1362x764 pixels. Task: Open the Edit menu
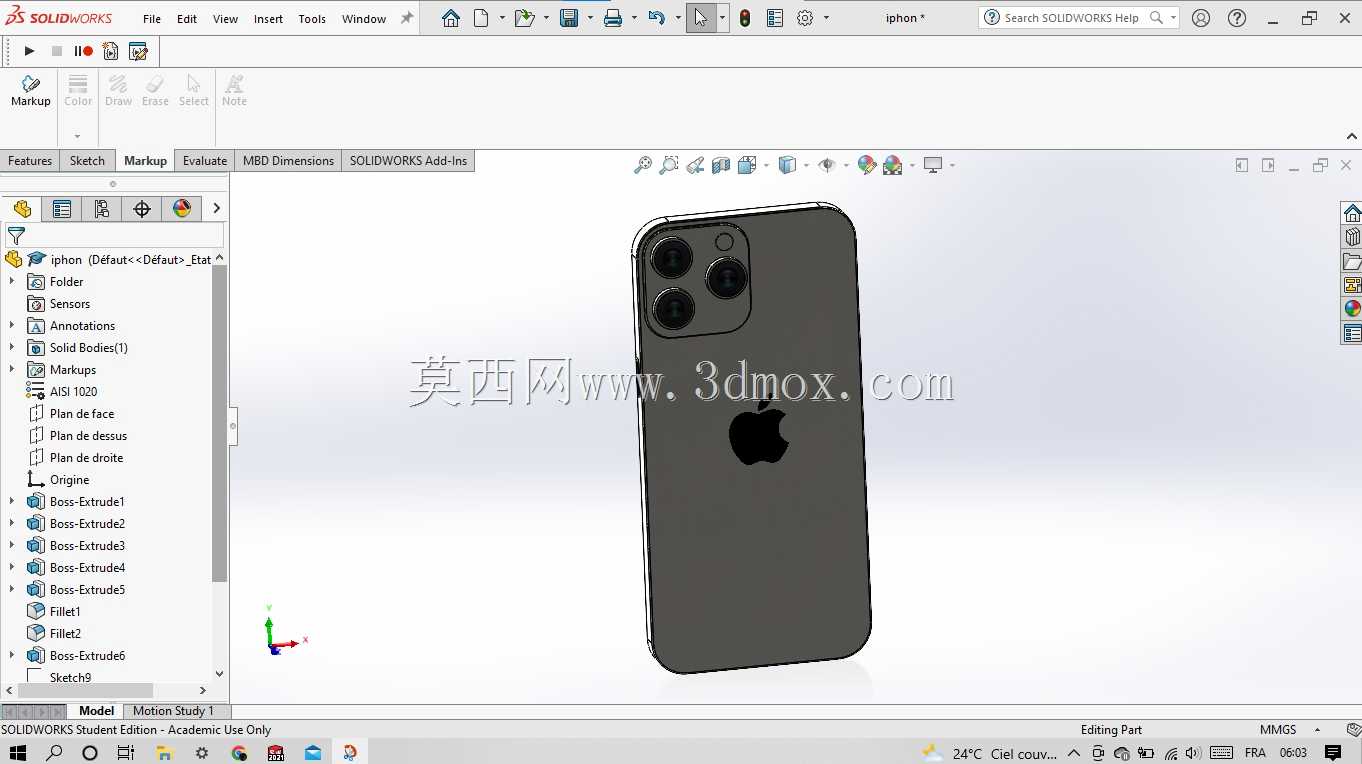pyautogui.click(x=187, y=19)
